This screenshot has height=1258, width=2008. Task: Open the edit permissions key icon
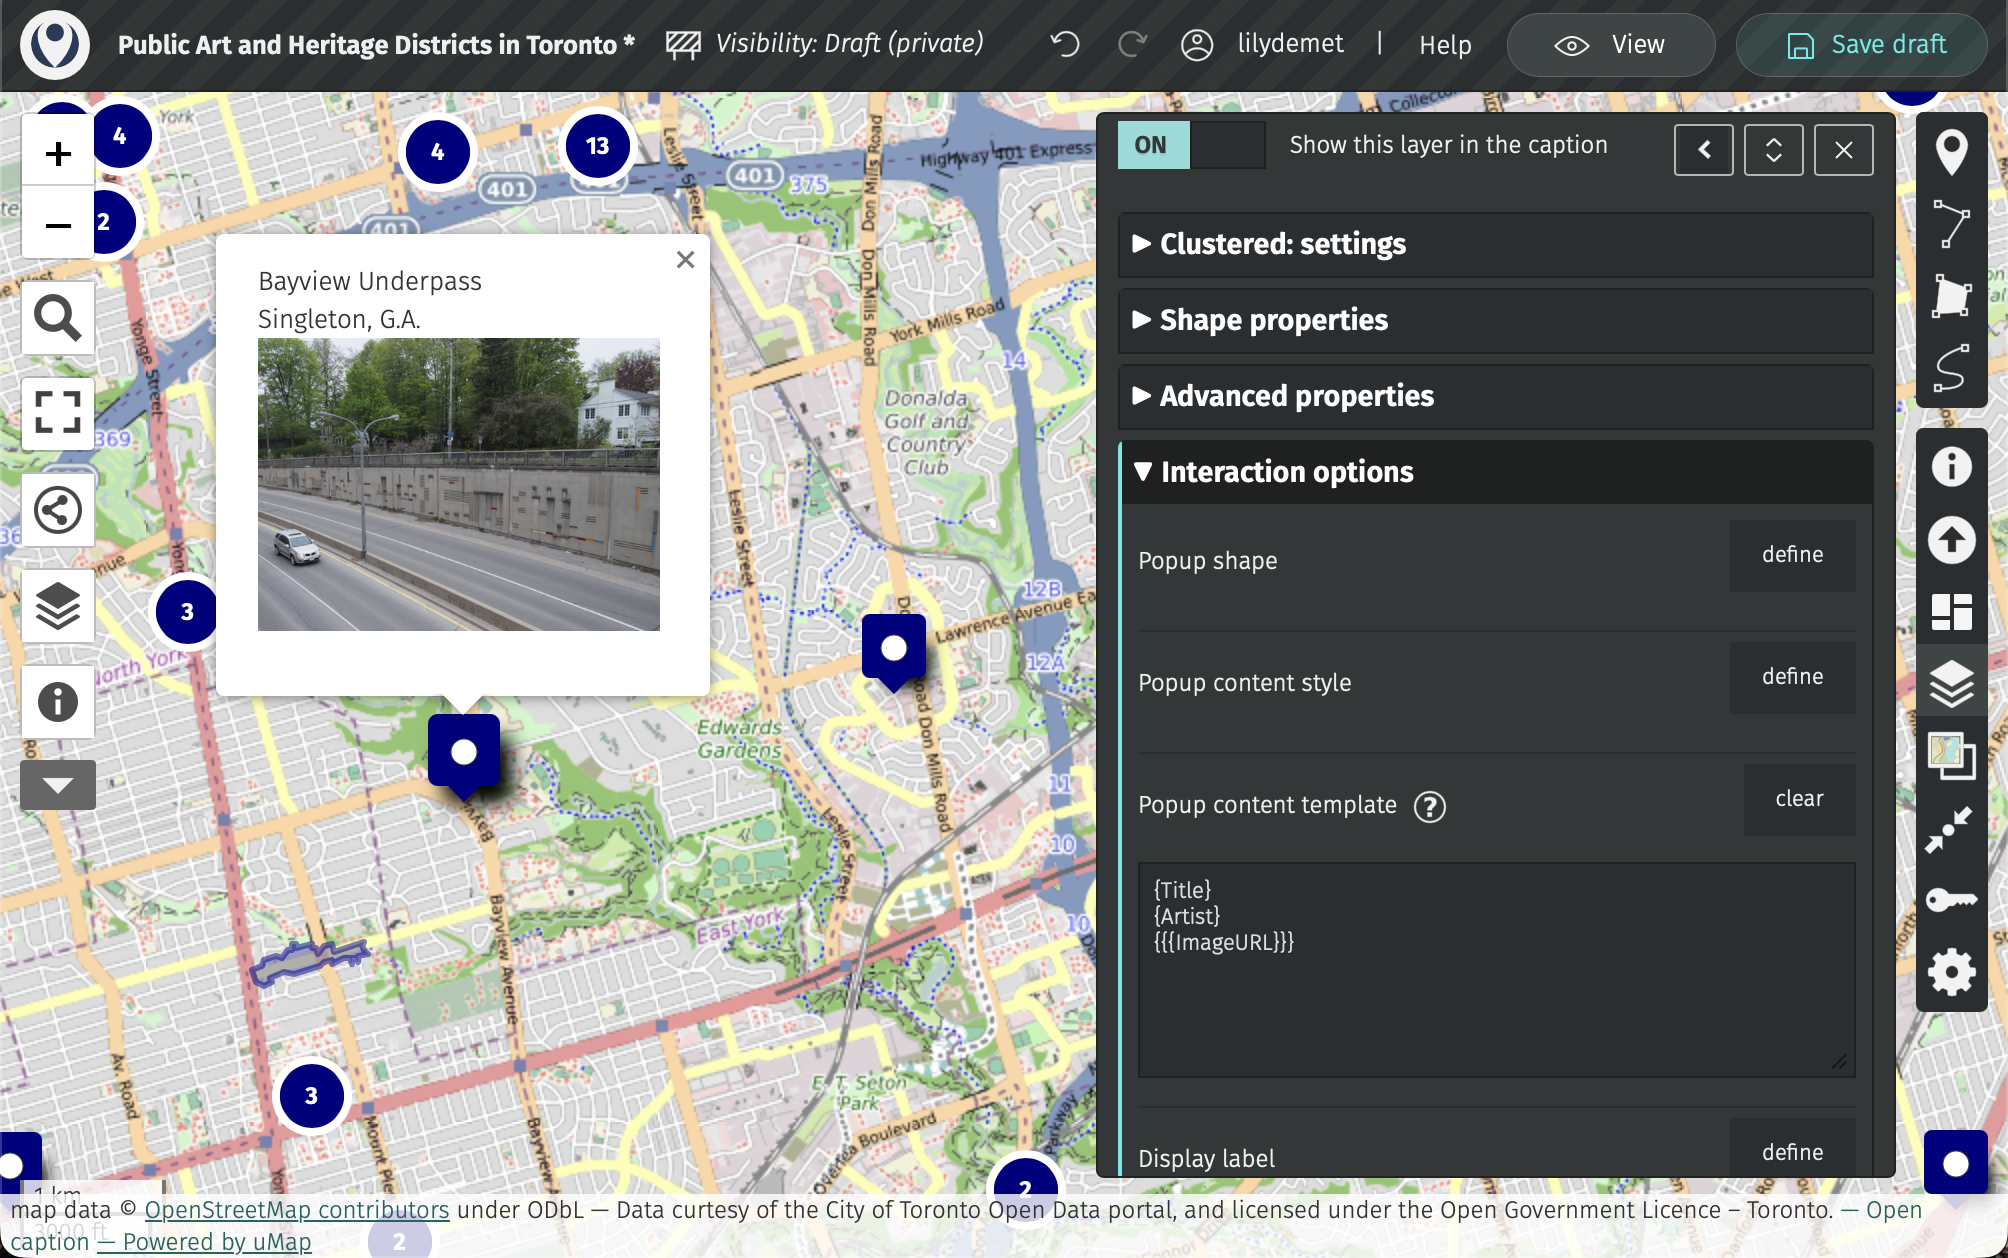coord(1951,900)
